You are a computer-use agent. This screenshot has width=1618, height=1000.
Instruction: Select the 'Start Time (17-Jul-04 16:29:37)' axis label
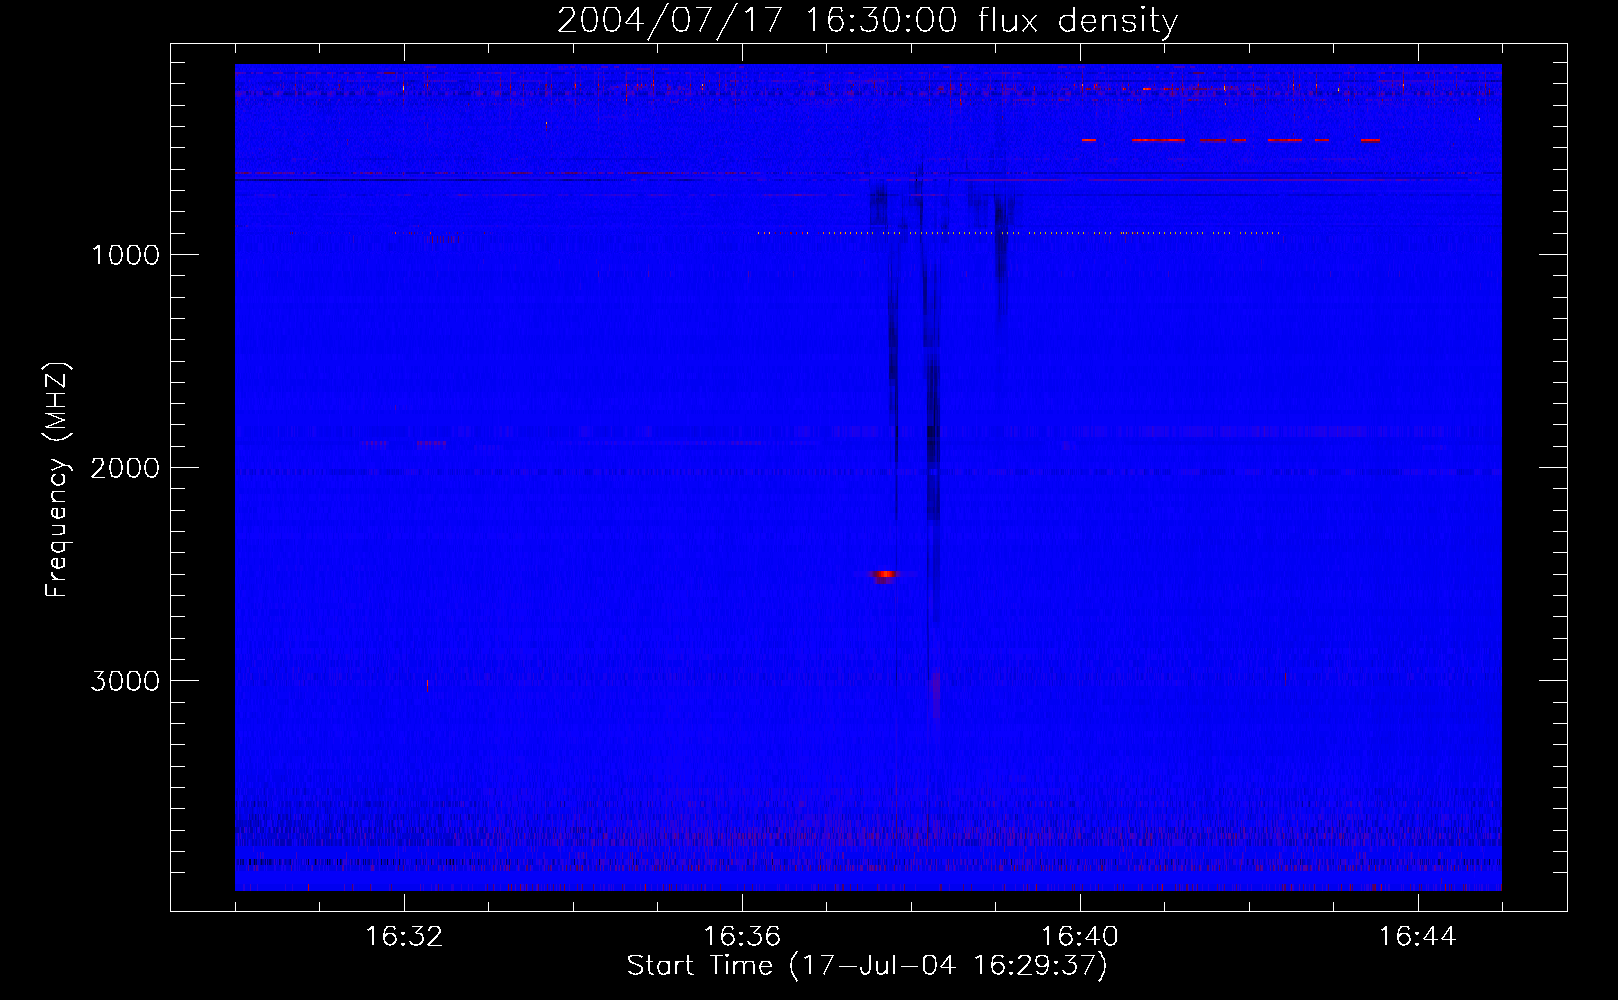tap(867, 966)
